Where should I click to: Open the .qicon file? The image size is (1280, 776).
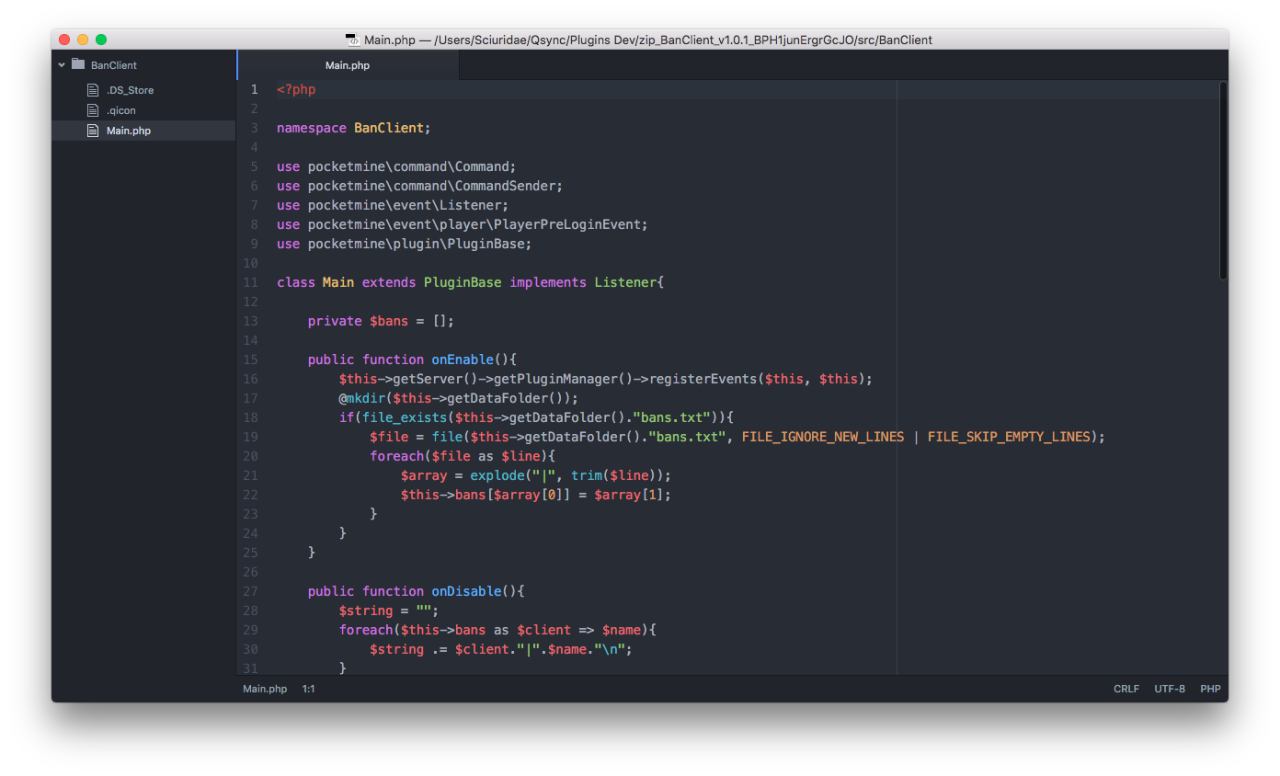click(x=121, y=110)
